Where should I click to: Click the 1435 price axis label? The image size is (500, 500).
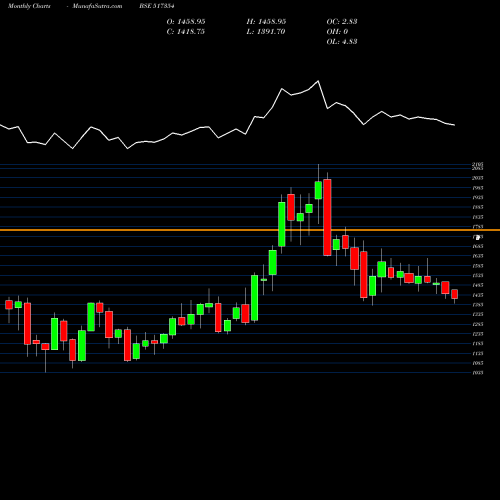pyautogui.click(x=478, y=295)
